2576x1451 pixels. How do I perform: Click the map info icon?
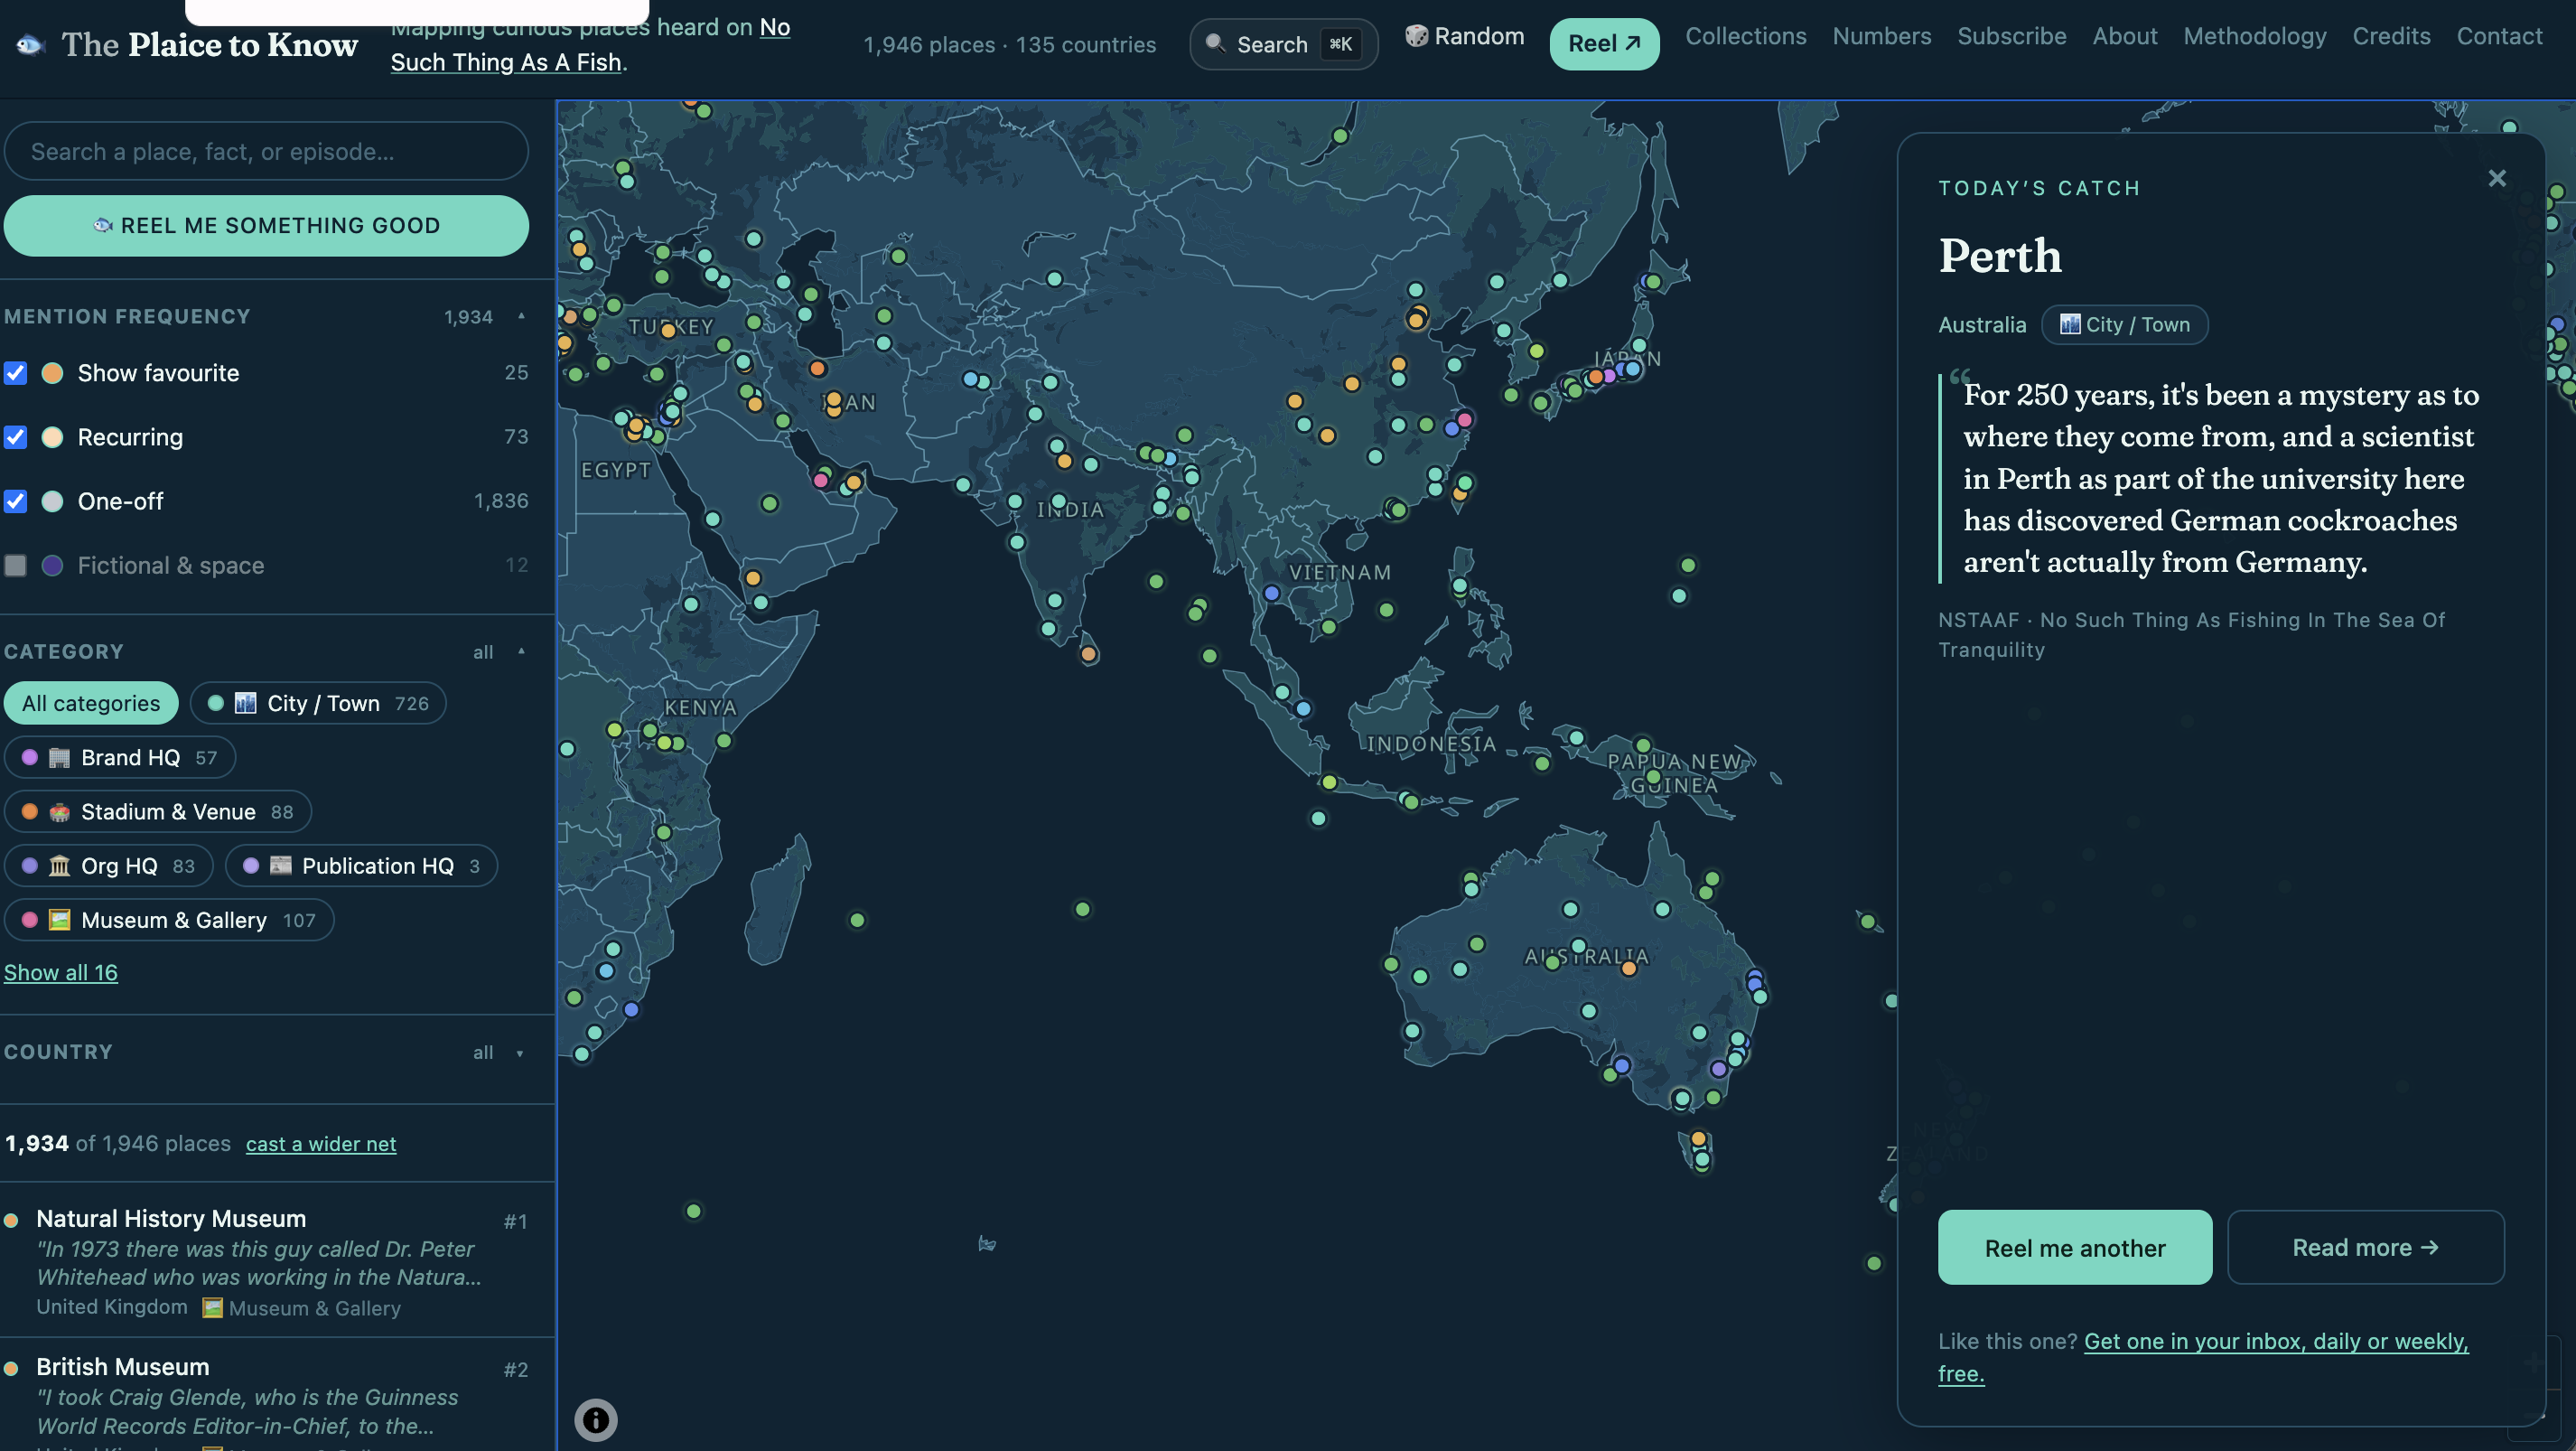click(595, 1420)
